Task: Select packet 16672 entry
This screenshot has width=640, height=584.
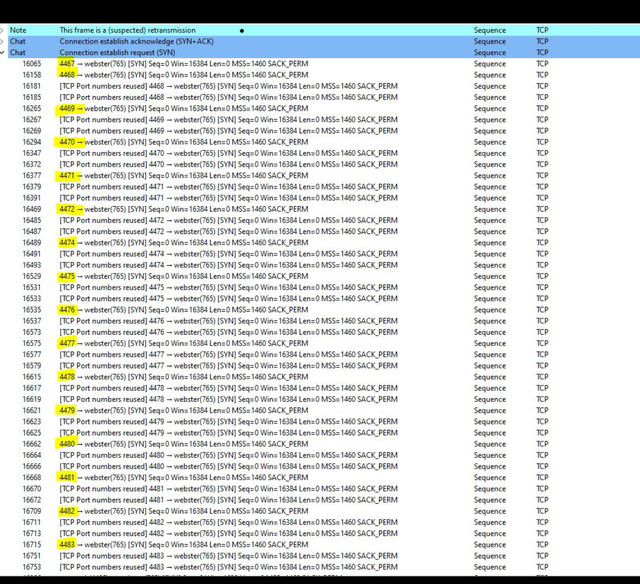Action: coord(320,500)
